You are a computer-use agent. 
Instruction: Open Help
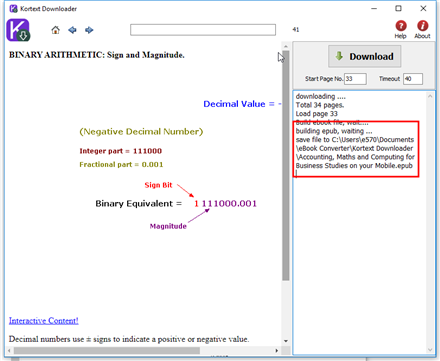click(401, 30)
